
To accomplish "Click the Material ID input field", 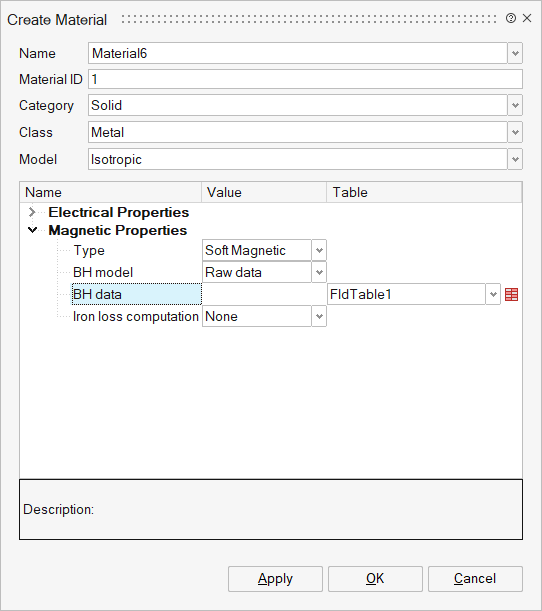I will coord(305,79).
